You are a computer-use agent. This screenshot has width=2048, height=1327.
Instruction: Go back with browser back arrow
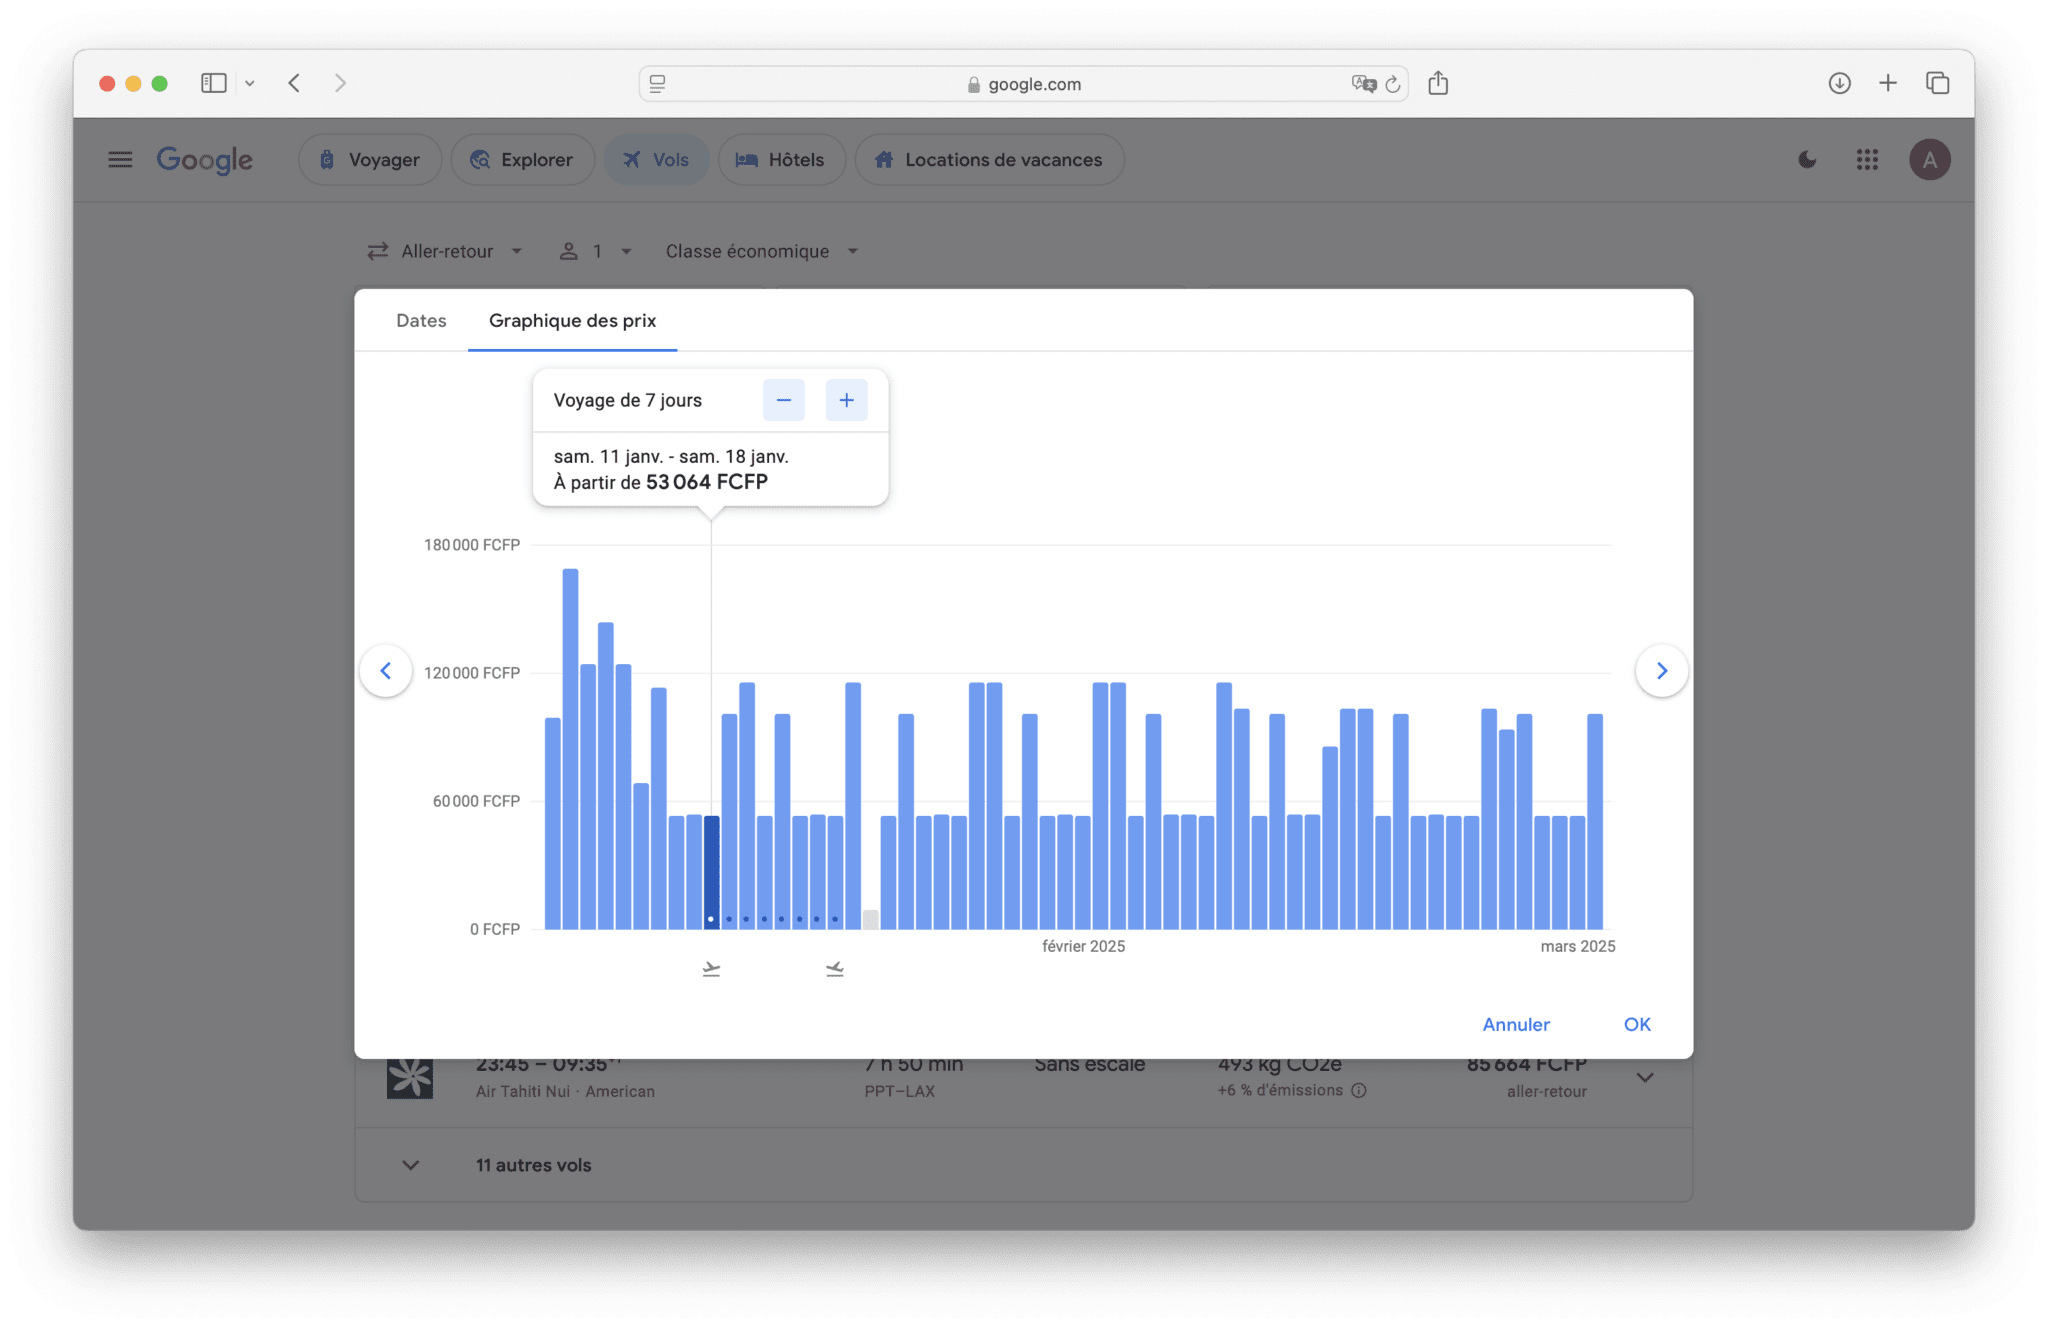[294, 83]
